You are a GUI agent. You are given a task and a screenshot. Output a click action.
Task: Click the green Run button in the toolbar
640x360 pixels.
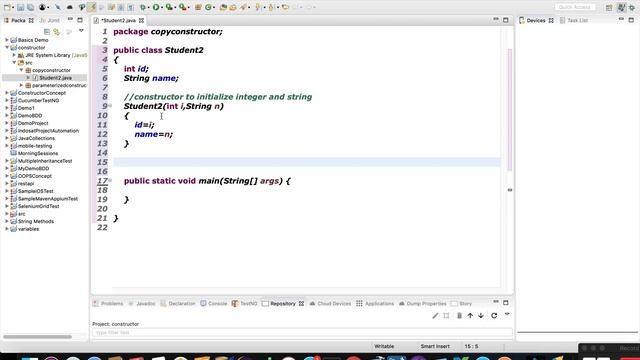tap(156, 7)
